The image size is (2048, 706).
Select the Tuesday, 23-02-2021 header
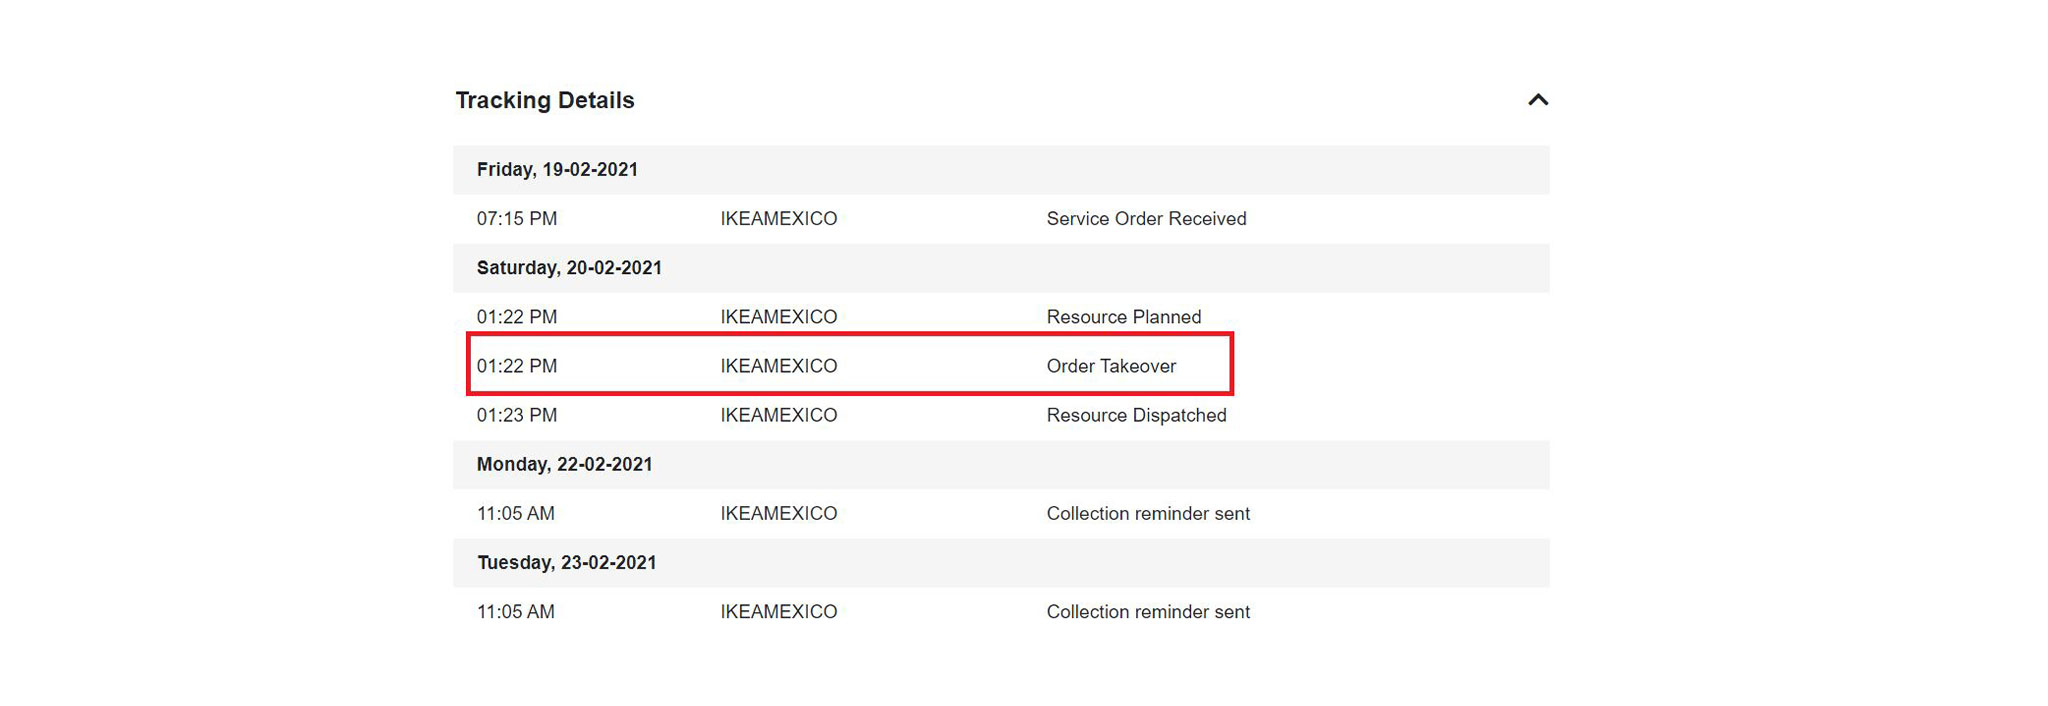567,562
